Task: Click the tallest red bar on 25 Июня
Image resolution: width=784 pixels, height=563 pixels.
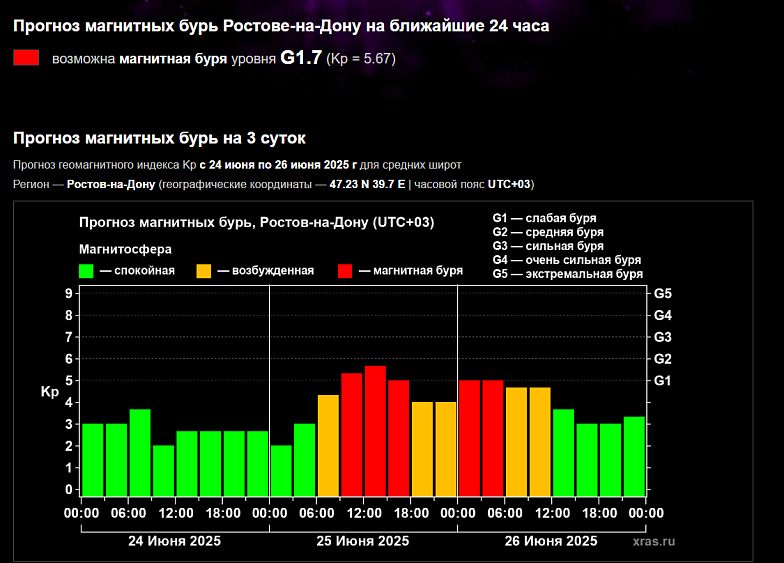Action: [375, 431]
